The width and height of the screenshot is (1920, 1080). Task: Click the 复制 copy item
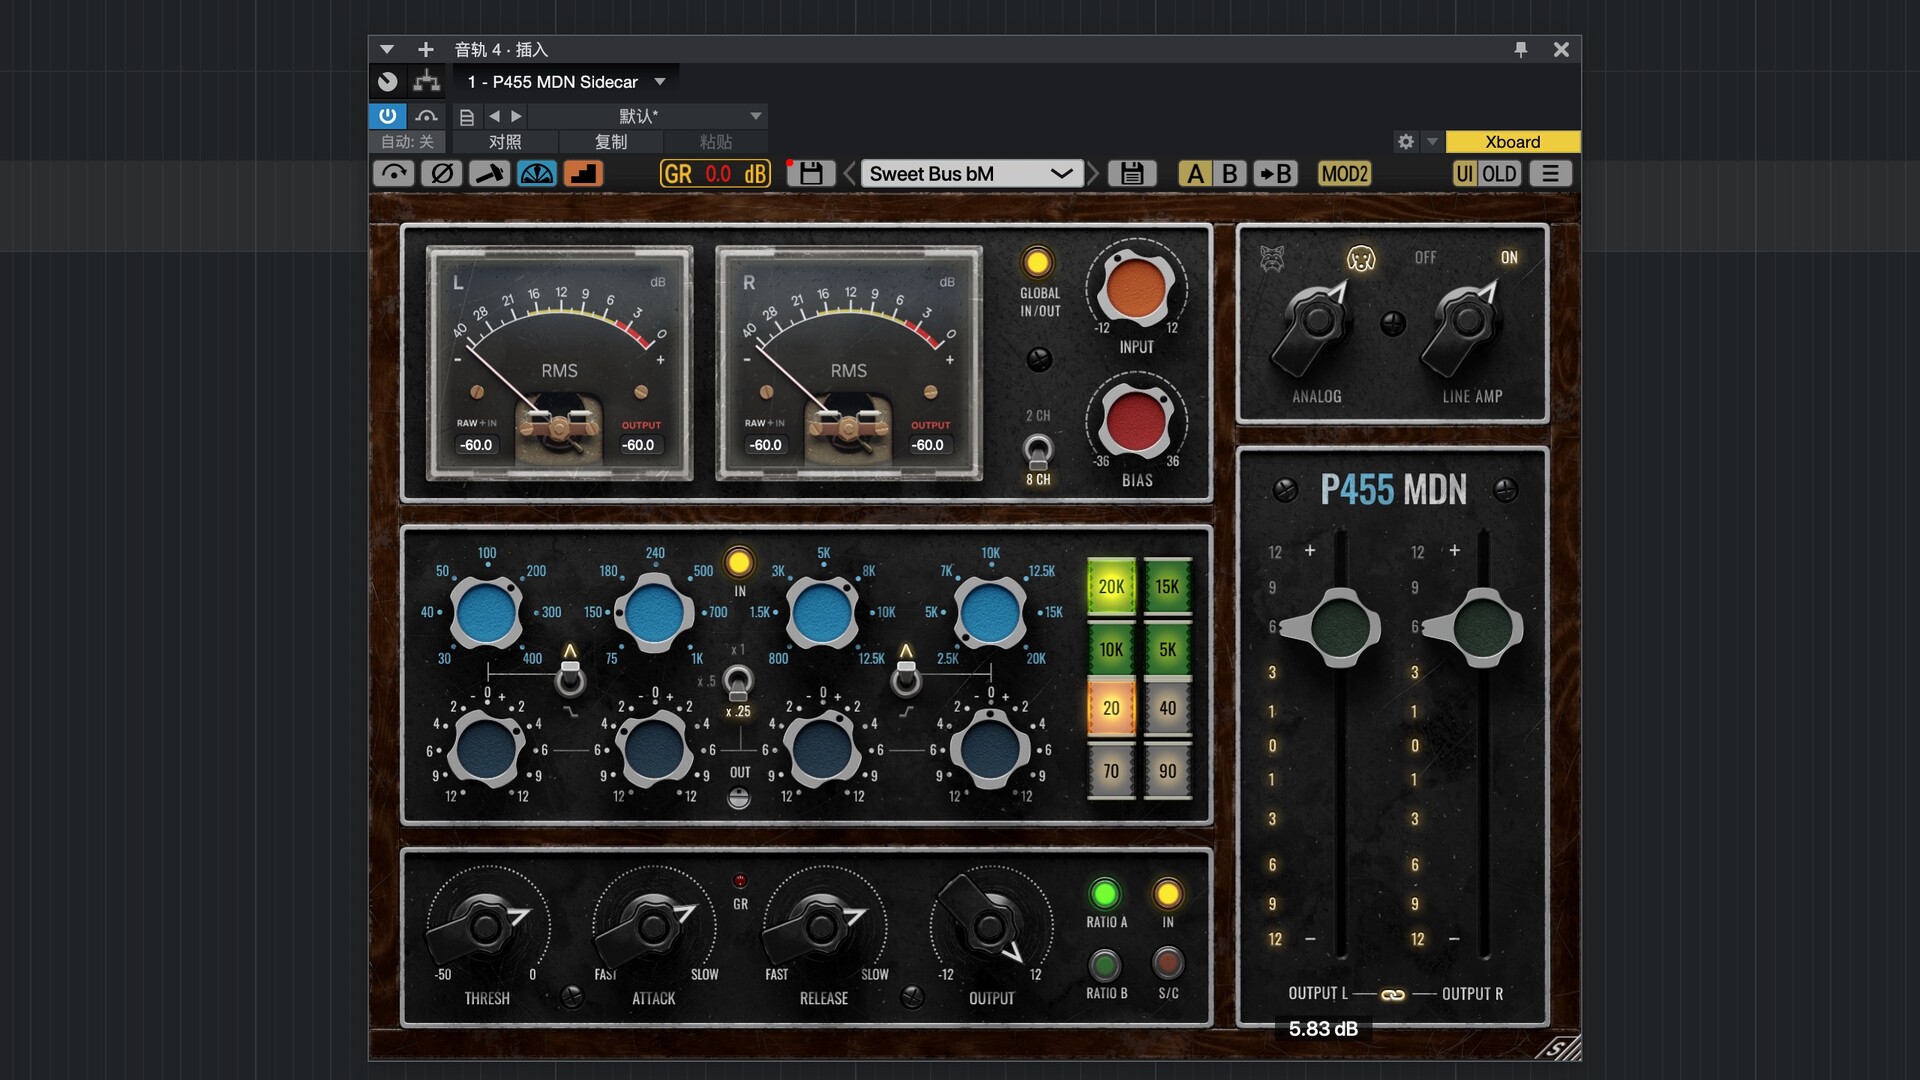(611, 142)
